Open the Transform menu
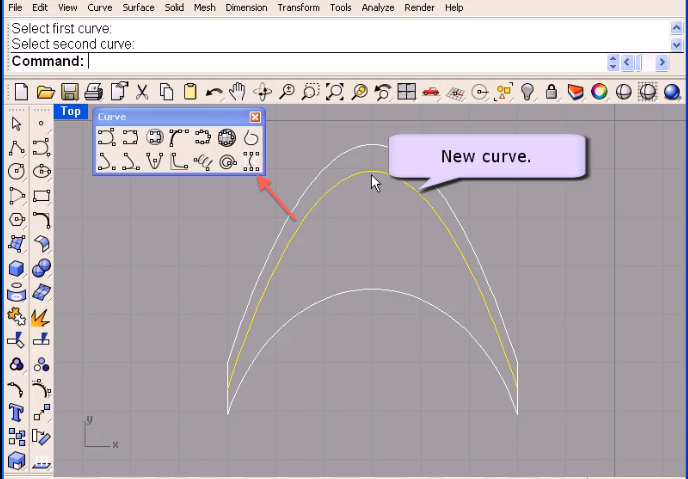 coord(298,7)
